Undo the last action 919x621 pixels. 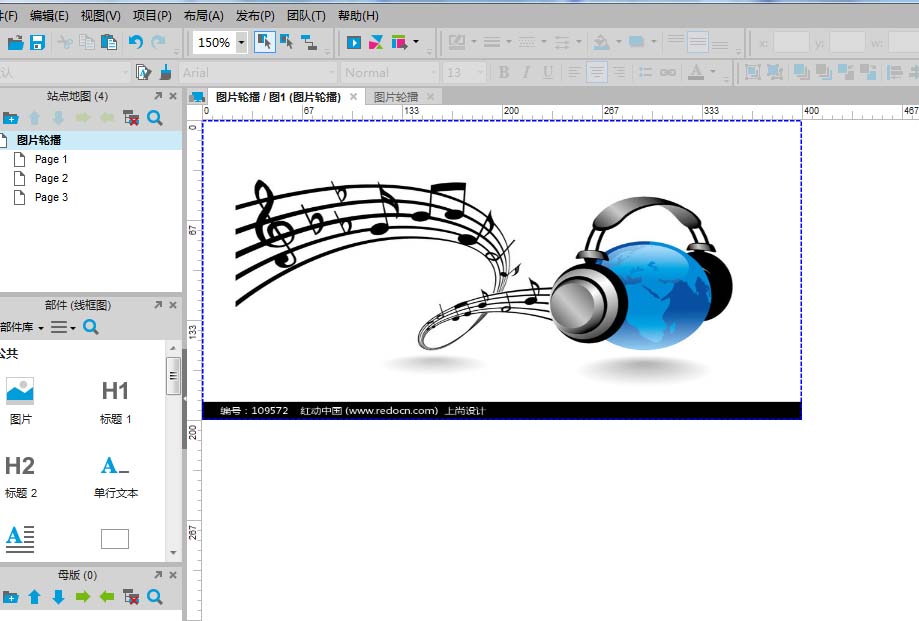click(x=136, y=42)
